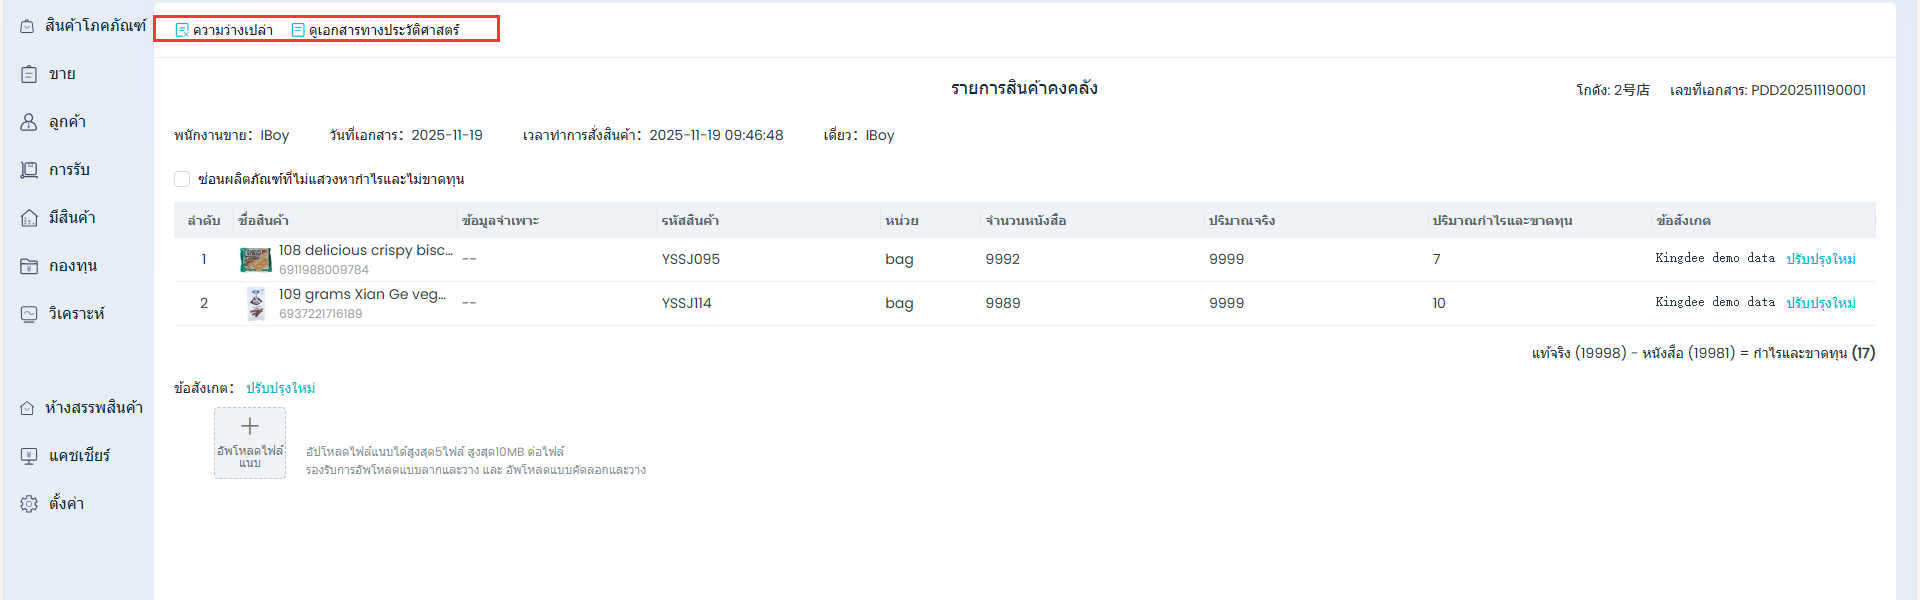Open the ห้างสรรพสินค้า mall icon
Viewport: 1920px width, 600px height.
coord(27,408)
